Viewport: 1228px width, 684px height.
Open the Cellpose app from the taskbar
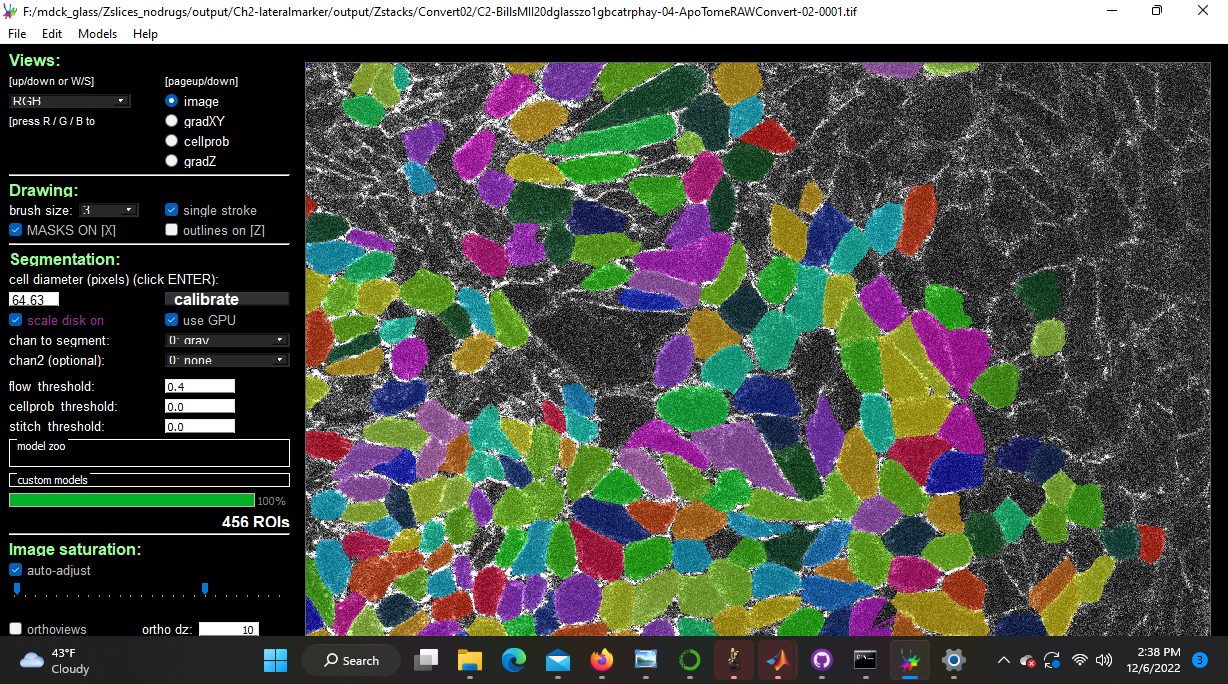click(909, 660)
